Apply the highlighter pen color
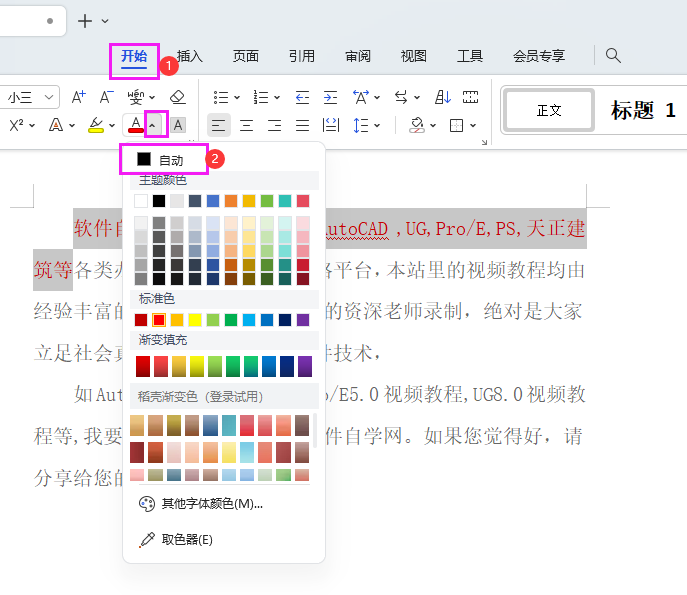This screenshot has height=595, width=687. pos(96,125)
